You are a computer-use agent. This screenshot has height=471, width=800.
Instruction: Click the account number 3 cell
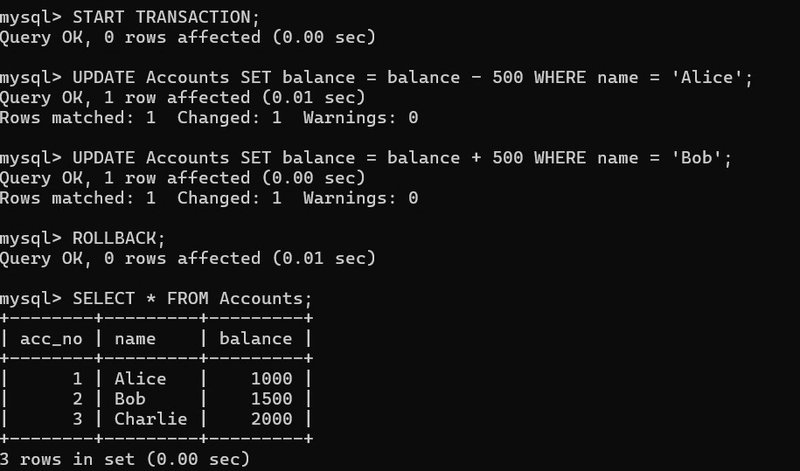[80, 419]
